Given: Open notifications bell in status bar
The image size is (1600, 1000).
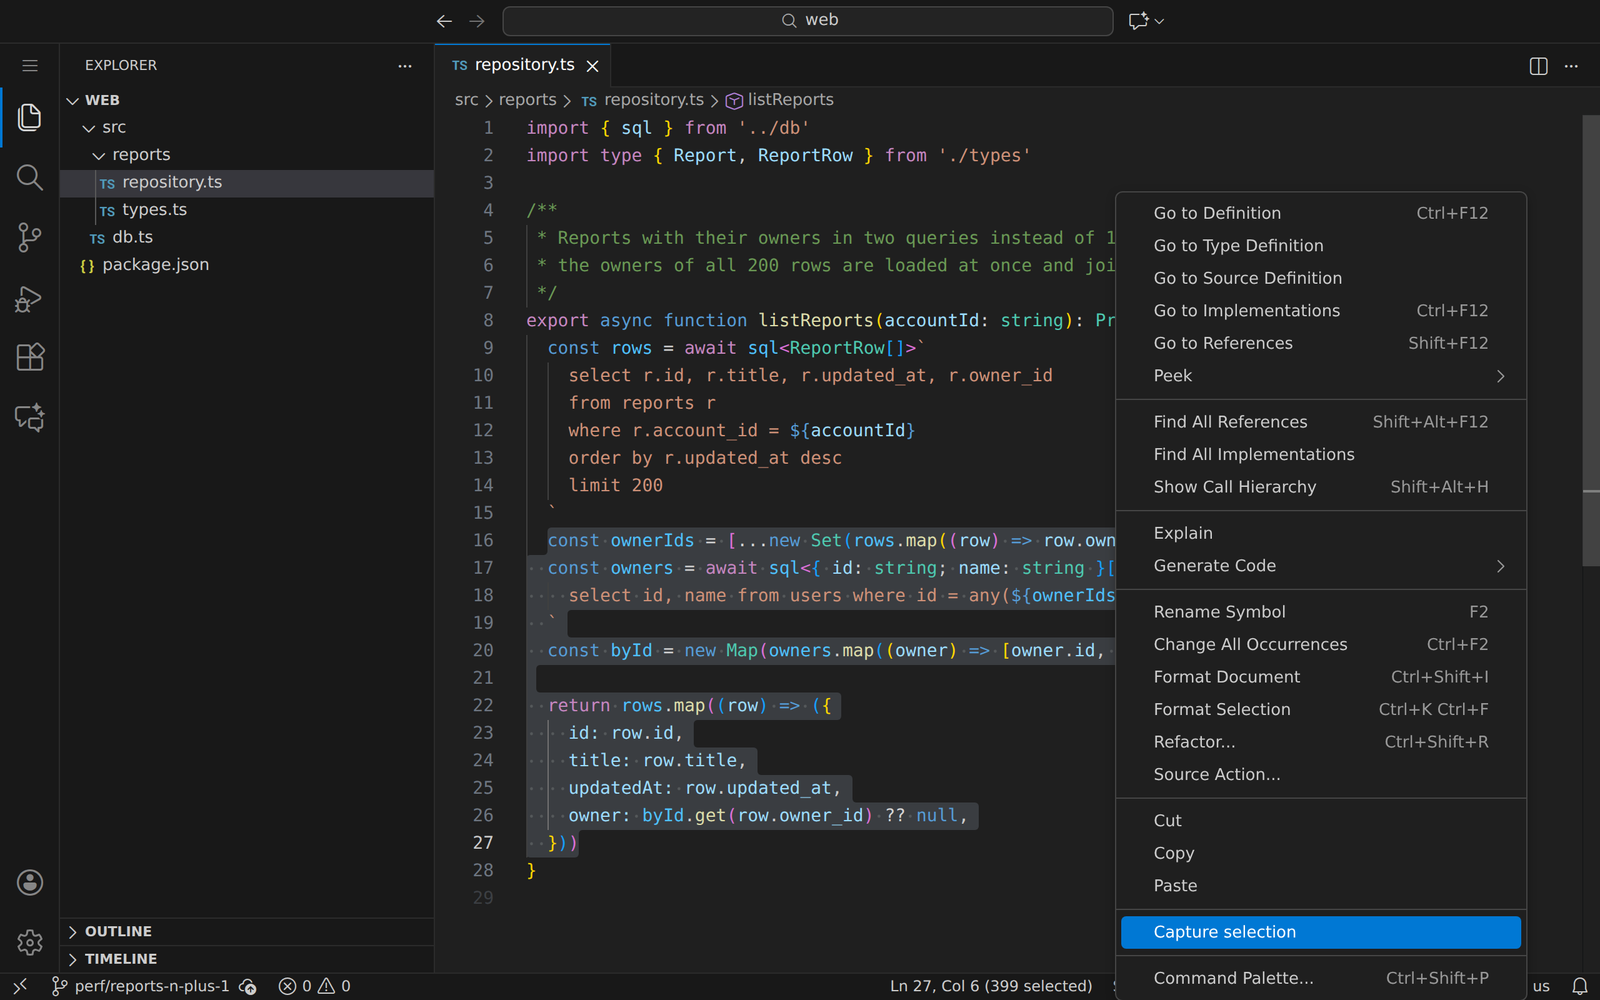Looking at the screenshot, I should click(x=1580, y=986).
